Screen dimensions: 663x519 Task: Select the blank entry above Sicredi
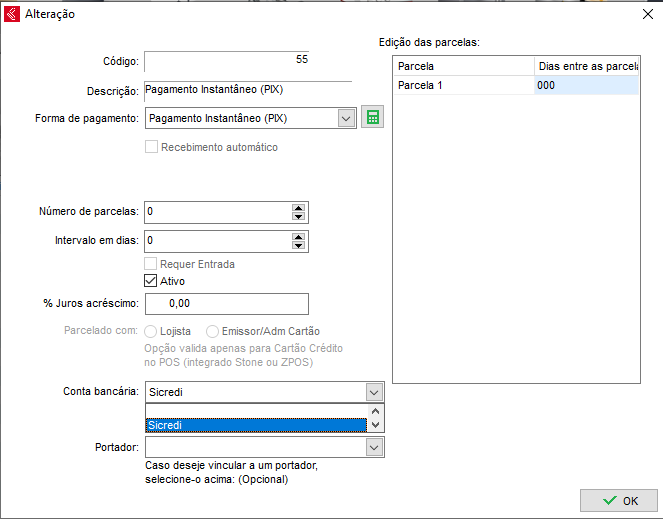click(255, 410)
